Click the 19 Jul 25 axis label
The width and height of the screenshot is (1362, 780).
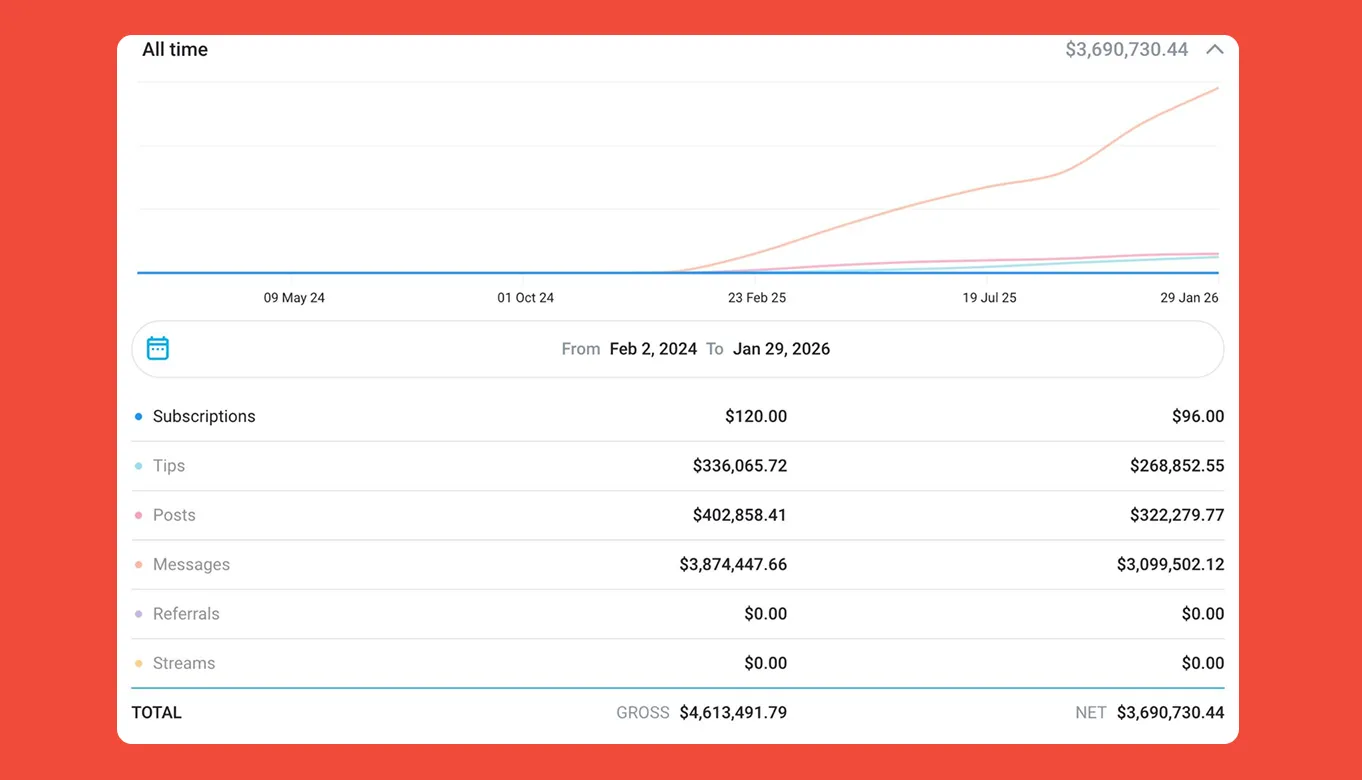pyautogui.click(x=989, y=298)
